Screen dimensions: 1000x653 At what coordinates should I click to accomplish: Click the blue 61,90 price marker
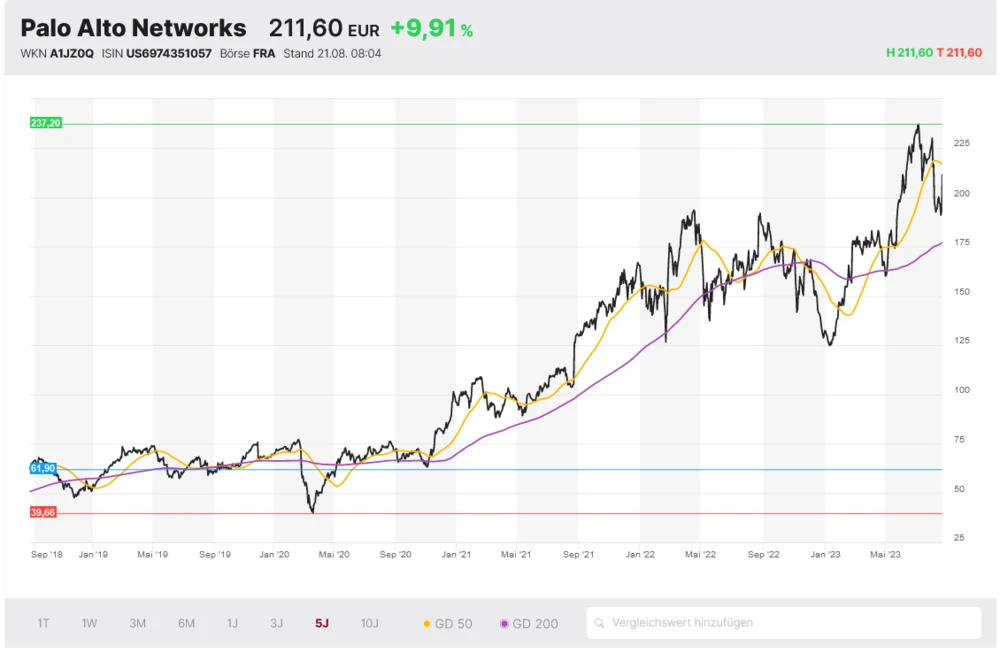[43, 468]
